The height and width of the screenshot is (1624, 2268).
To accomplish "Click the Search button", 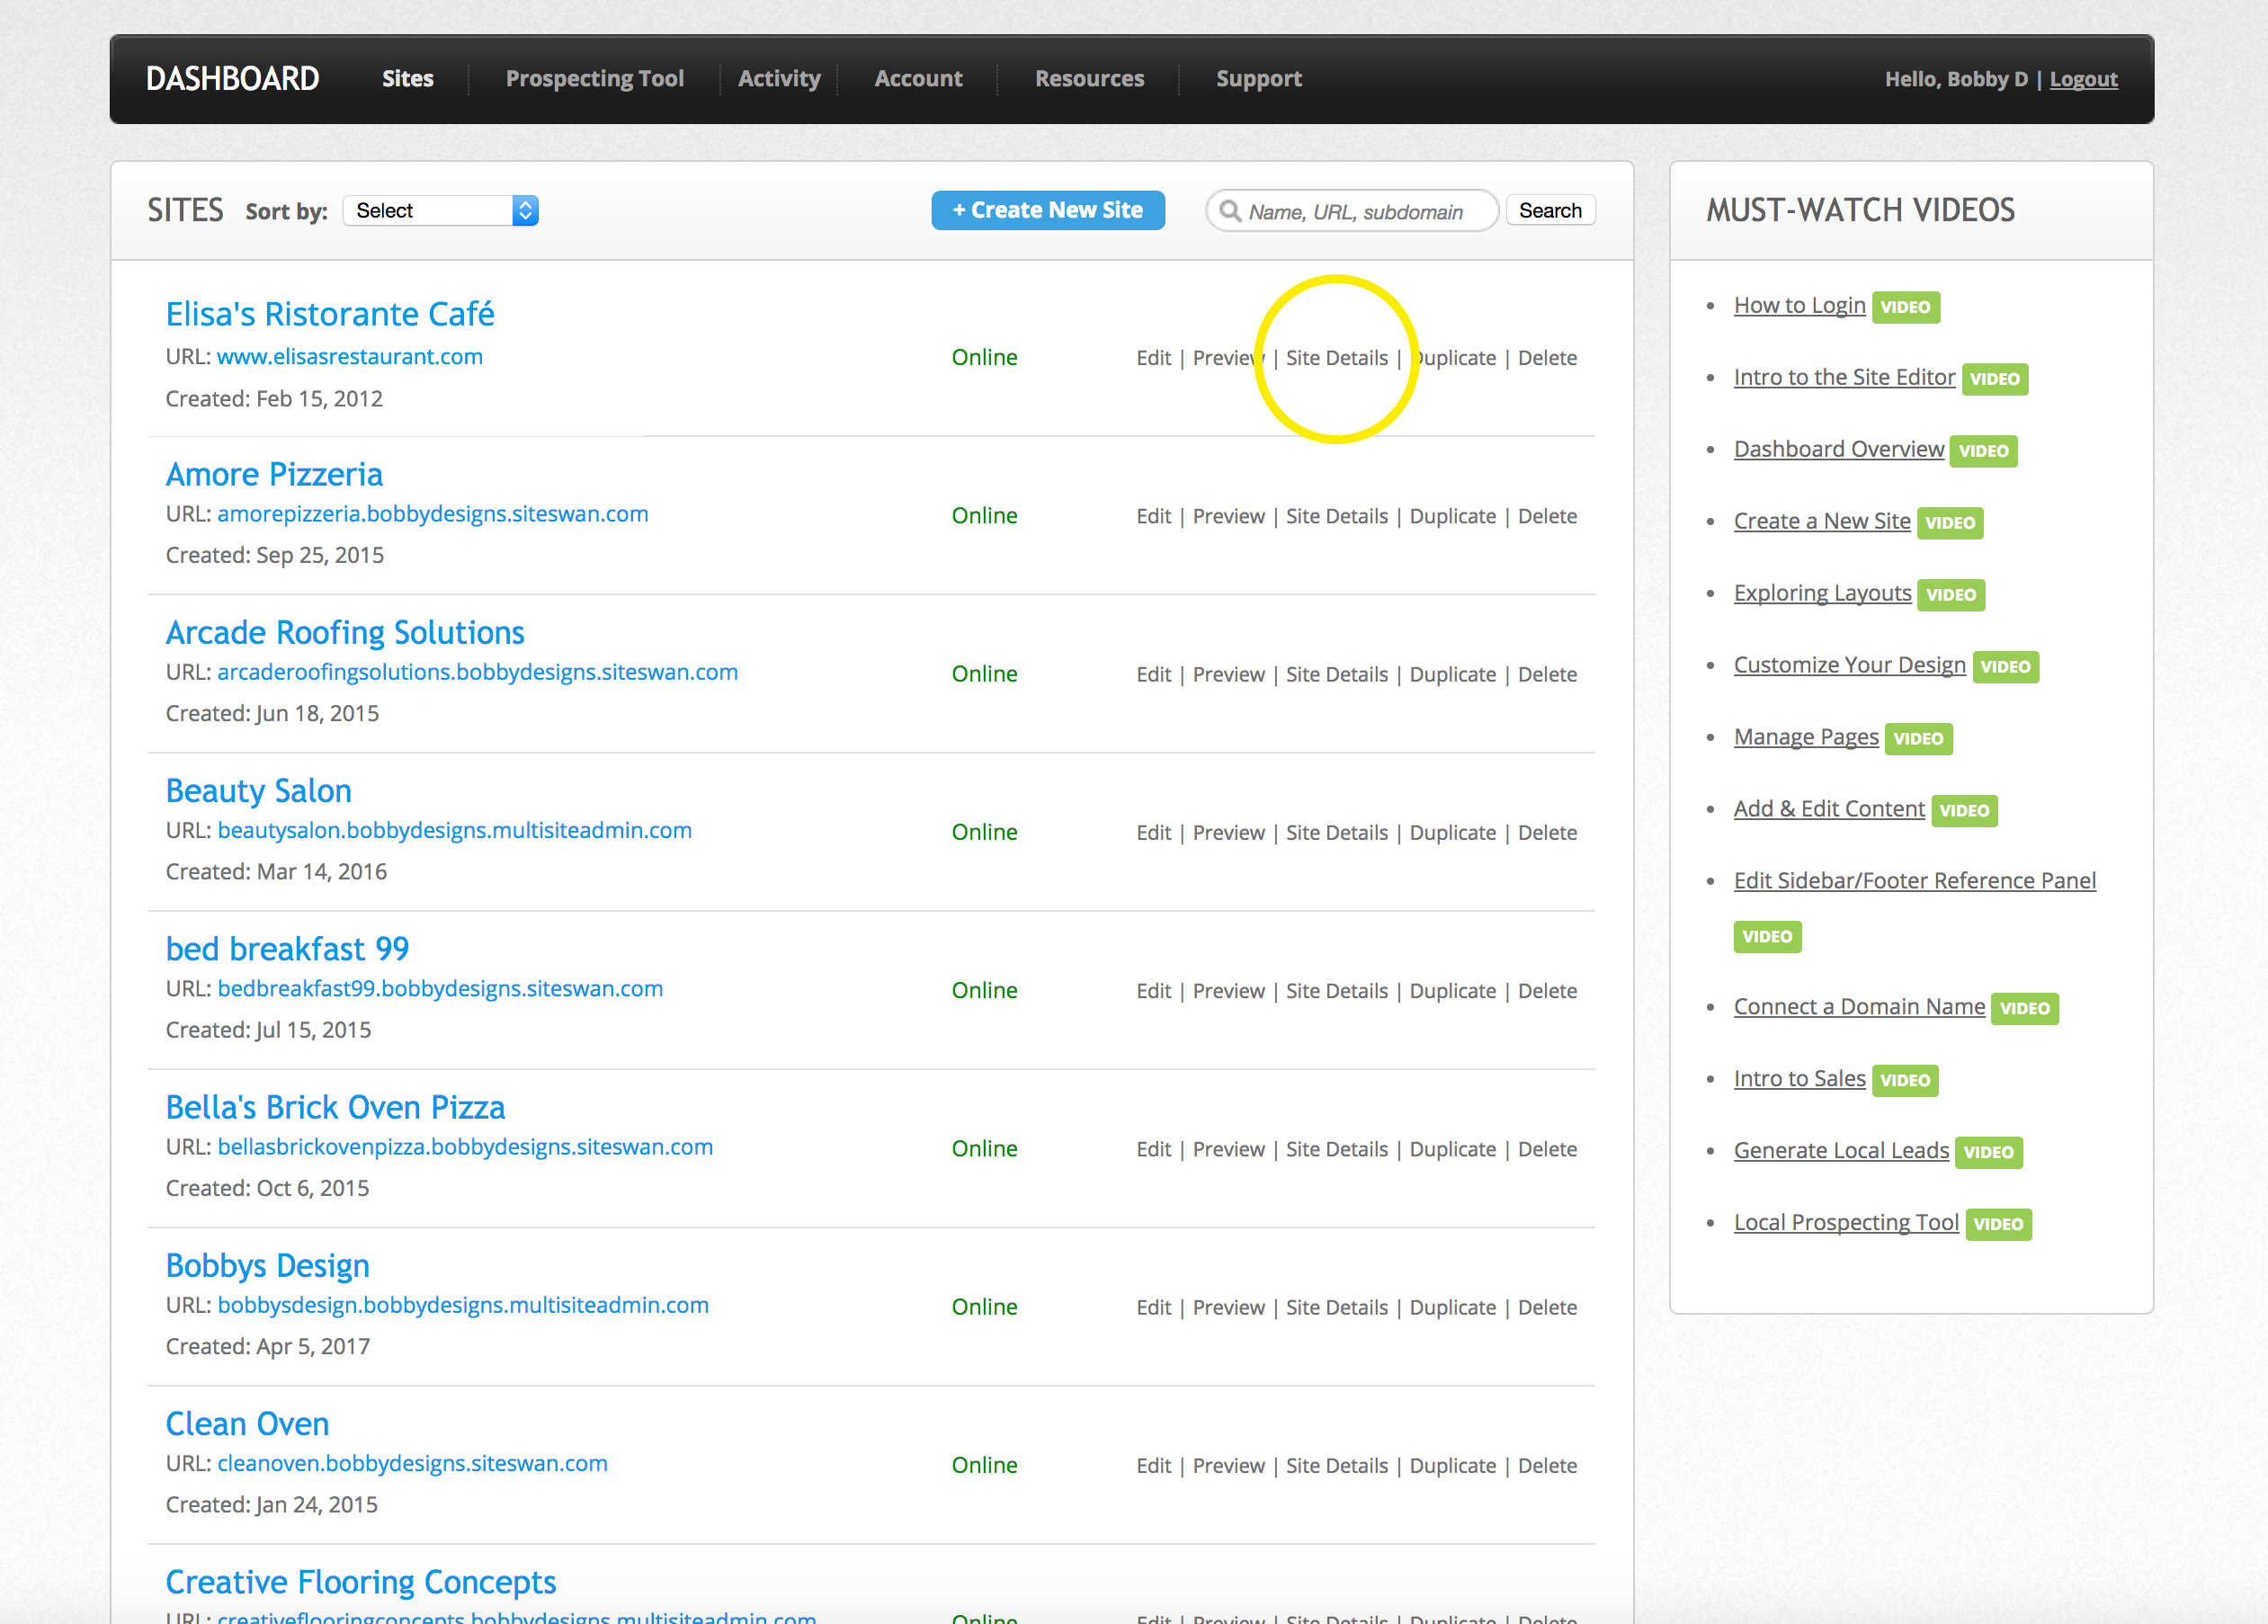I will tap(1549, 210).
